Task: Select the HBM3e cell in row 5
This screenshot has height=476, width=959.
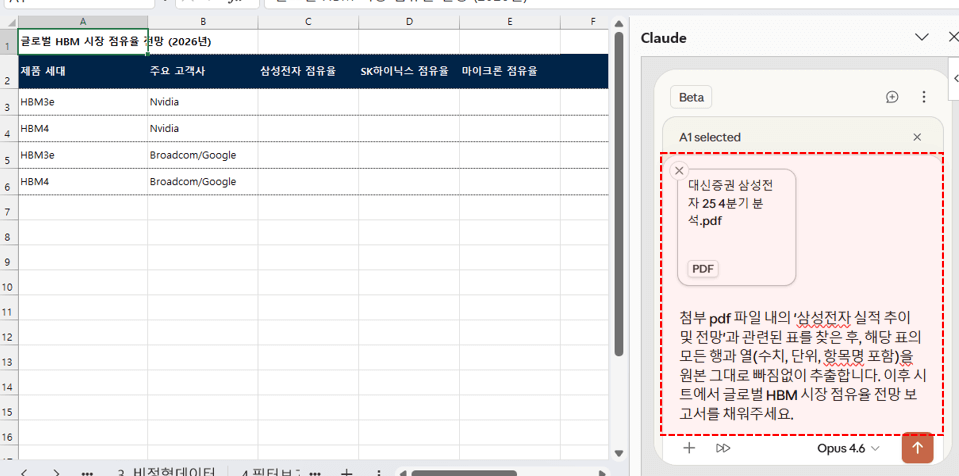Action: 83,155
